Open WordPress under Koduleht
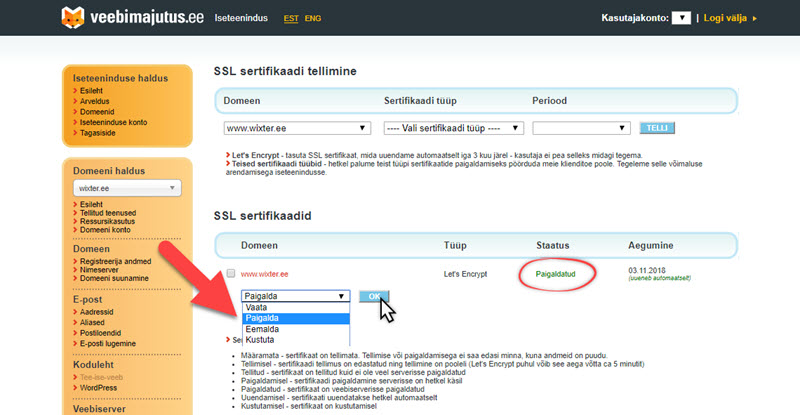Viewport: 800px width, 415px height. [x=98, y=388]
